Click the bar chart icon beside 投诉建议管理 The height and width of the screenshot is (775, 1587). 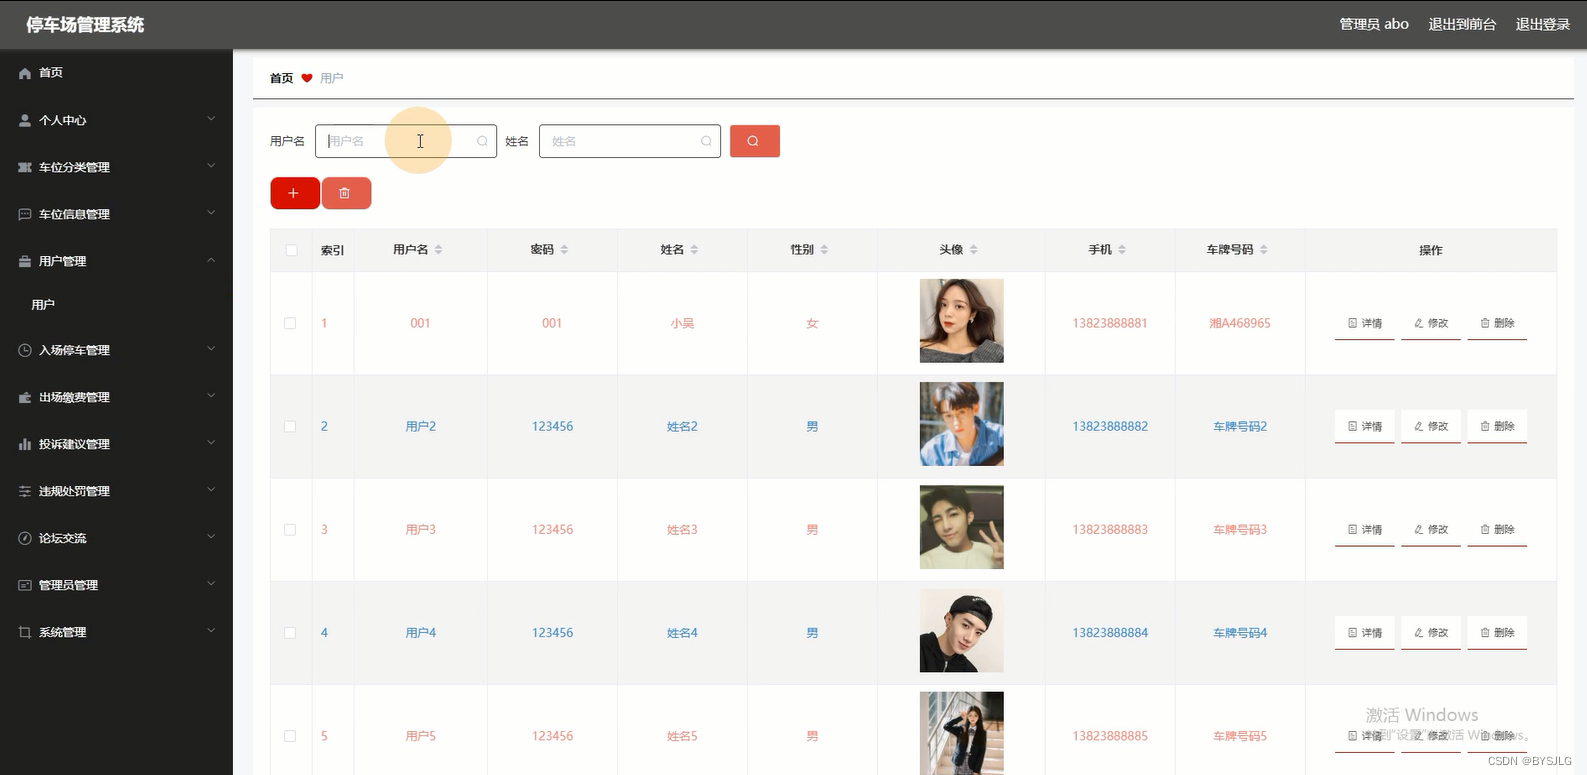coord(25,444)
